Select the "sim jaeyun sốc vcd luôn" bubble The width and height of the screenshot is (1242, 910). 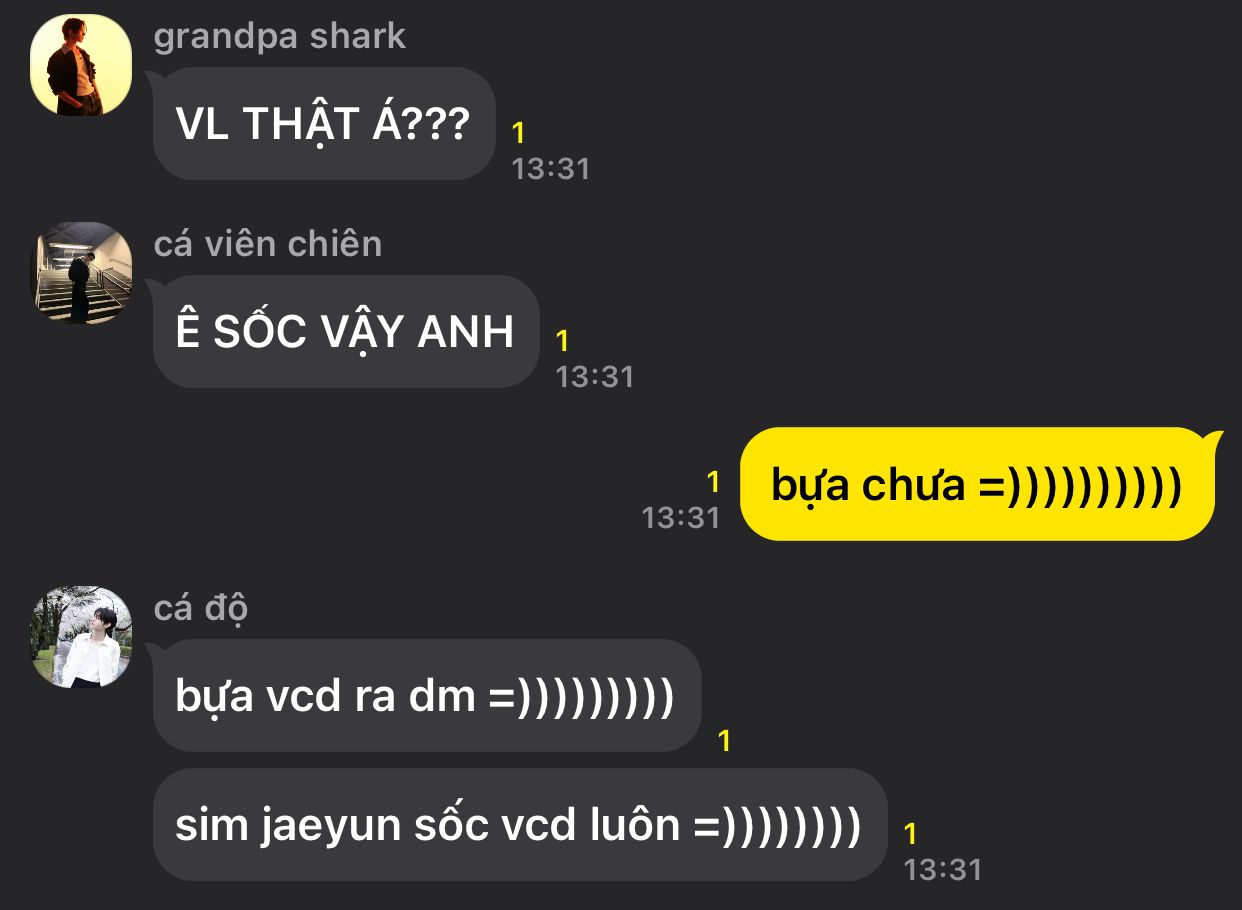(x=520, y=825)
